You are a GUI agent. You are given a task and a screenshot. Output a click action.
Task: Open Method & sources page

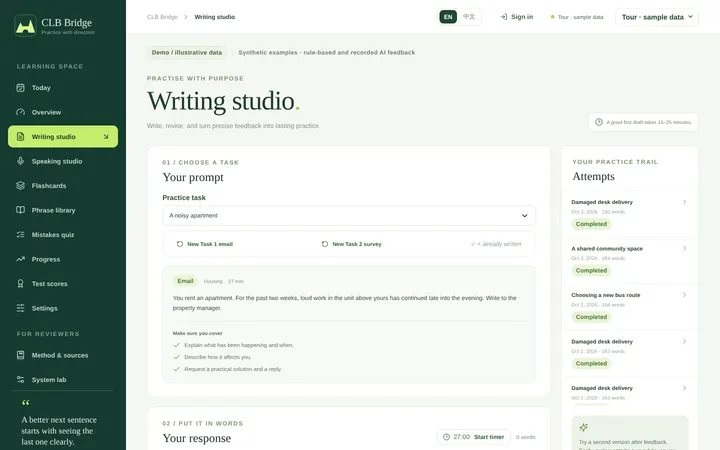click(x=63, y=355)
